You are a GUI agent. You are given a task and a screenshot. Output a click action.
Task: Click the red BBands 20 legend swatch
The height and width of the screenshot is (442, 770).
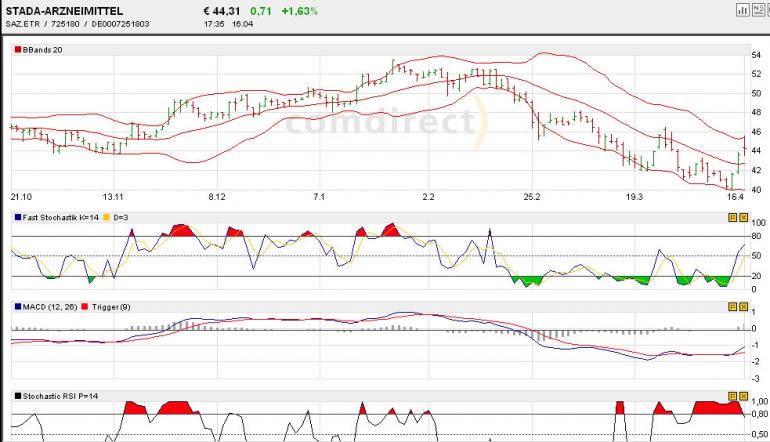[x=18, y=50]
